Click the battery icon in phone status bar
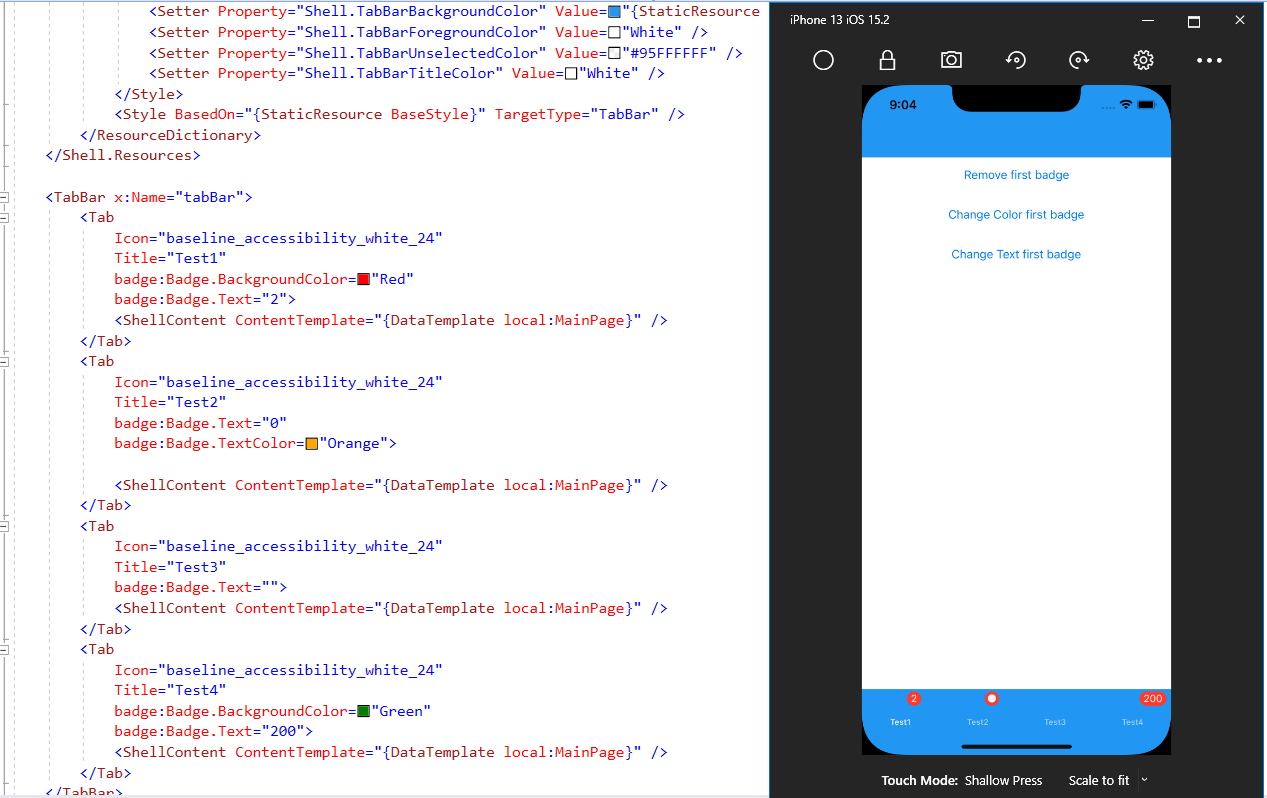This screenshot has width=1267, height=798. [x=1146, y=105]
